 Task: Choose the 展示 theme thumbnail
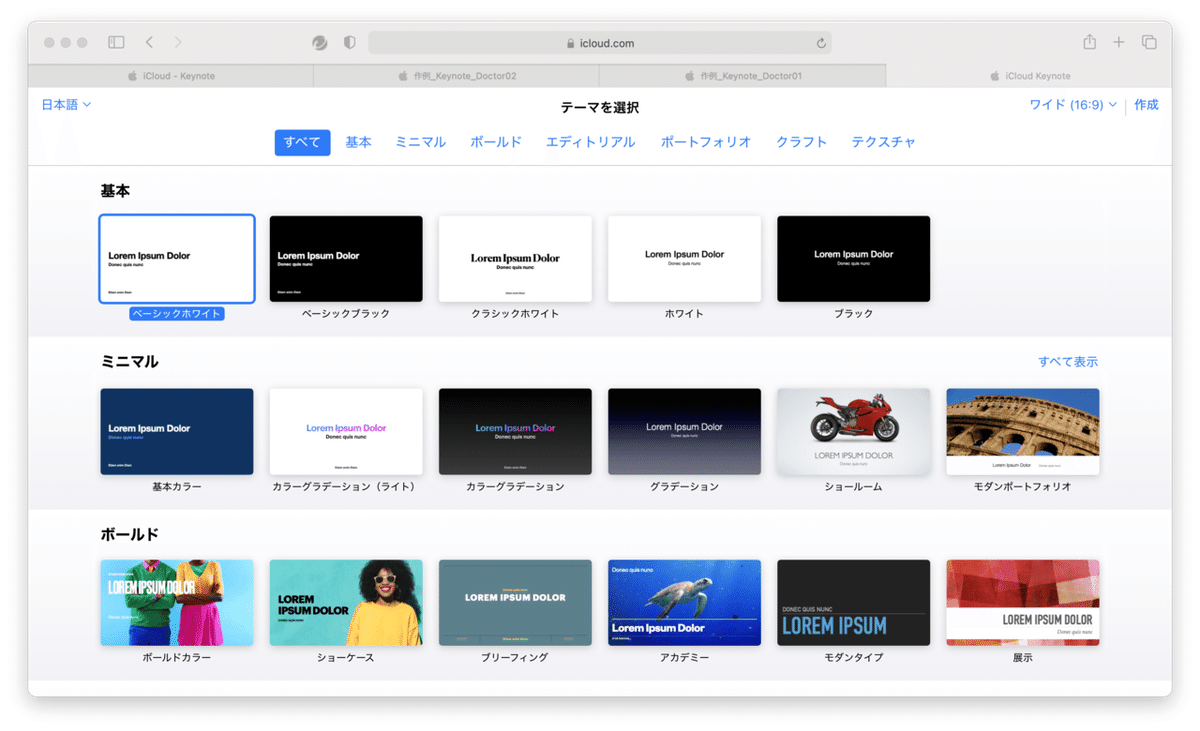pyautogui.click(x=1022, y=602)
